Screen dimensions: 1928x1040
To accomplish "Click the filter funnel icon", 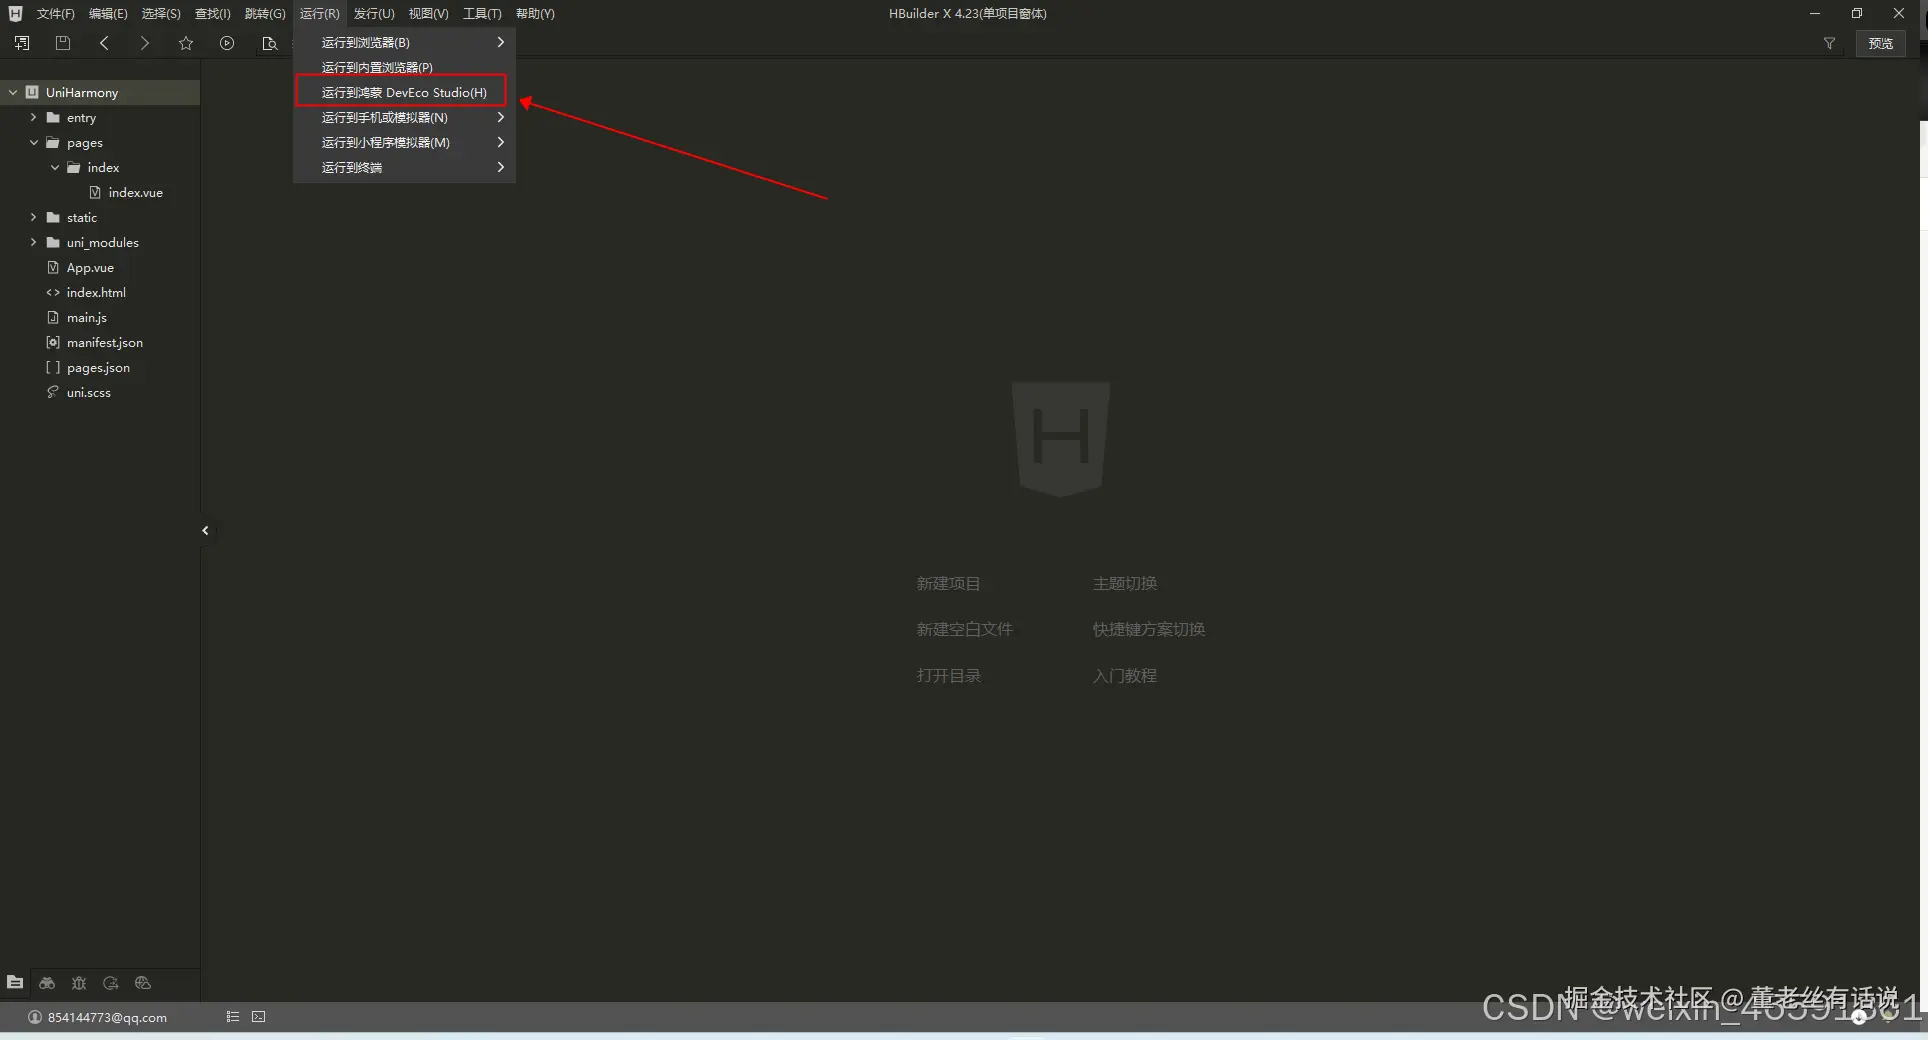I will (1829, 43).
